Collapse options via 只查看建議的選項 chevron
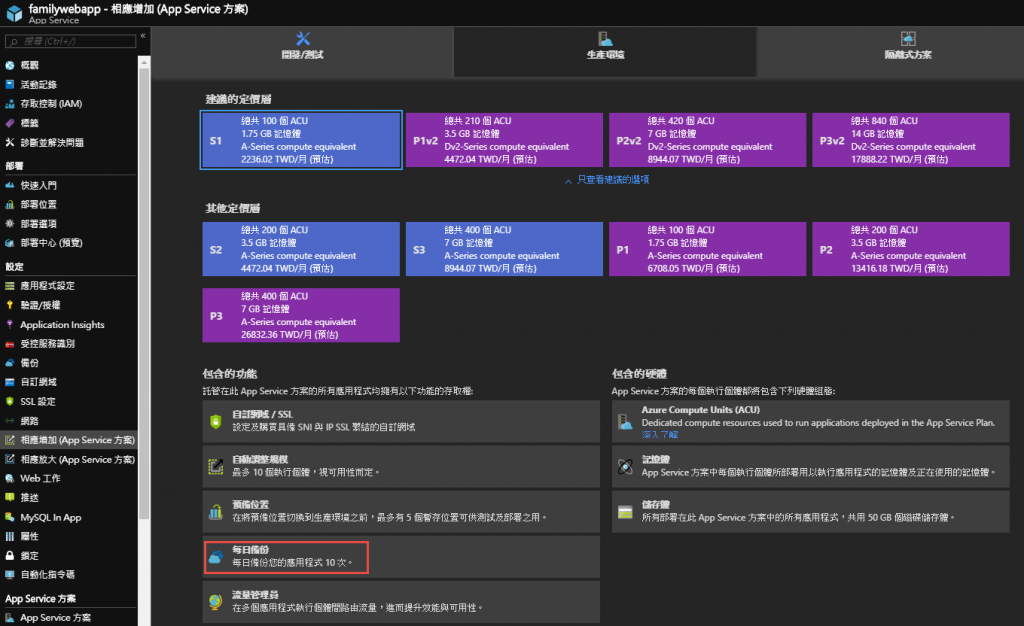Viewport: 1024px width, 626px height. 568,181
